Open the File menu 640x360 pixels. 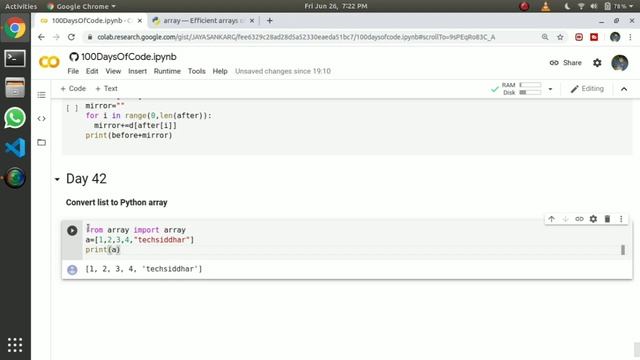pyautogui.click(x=73, y=71)
